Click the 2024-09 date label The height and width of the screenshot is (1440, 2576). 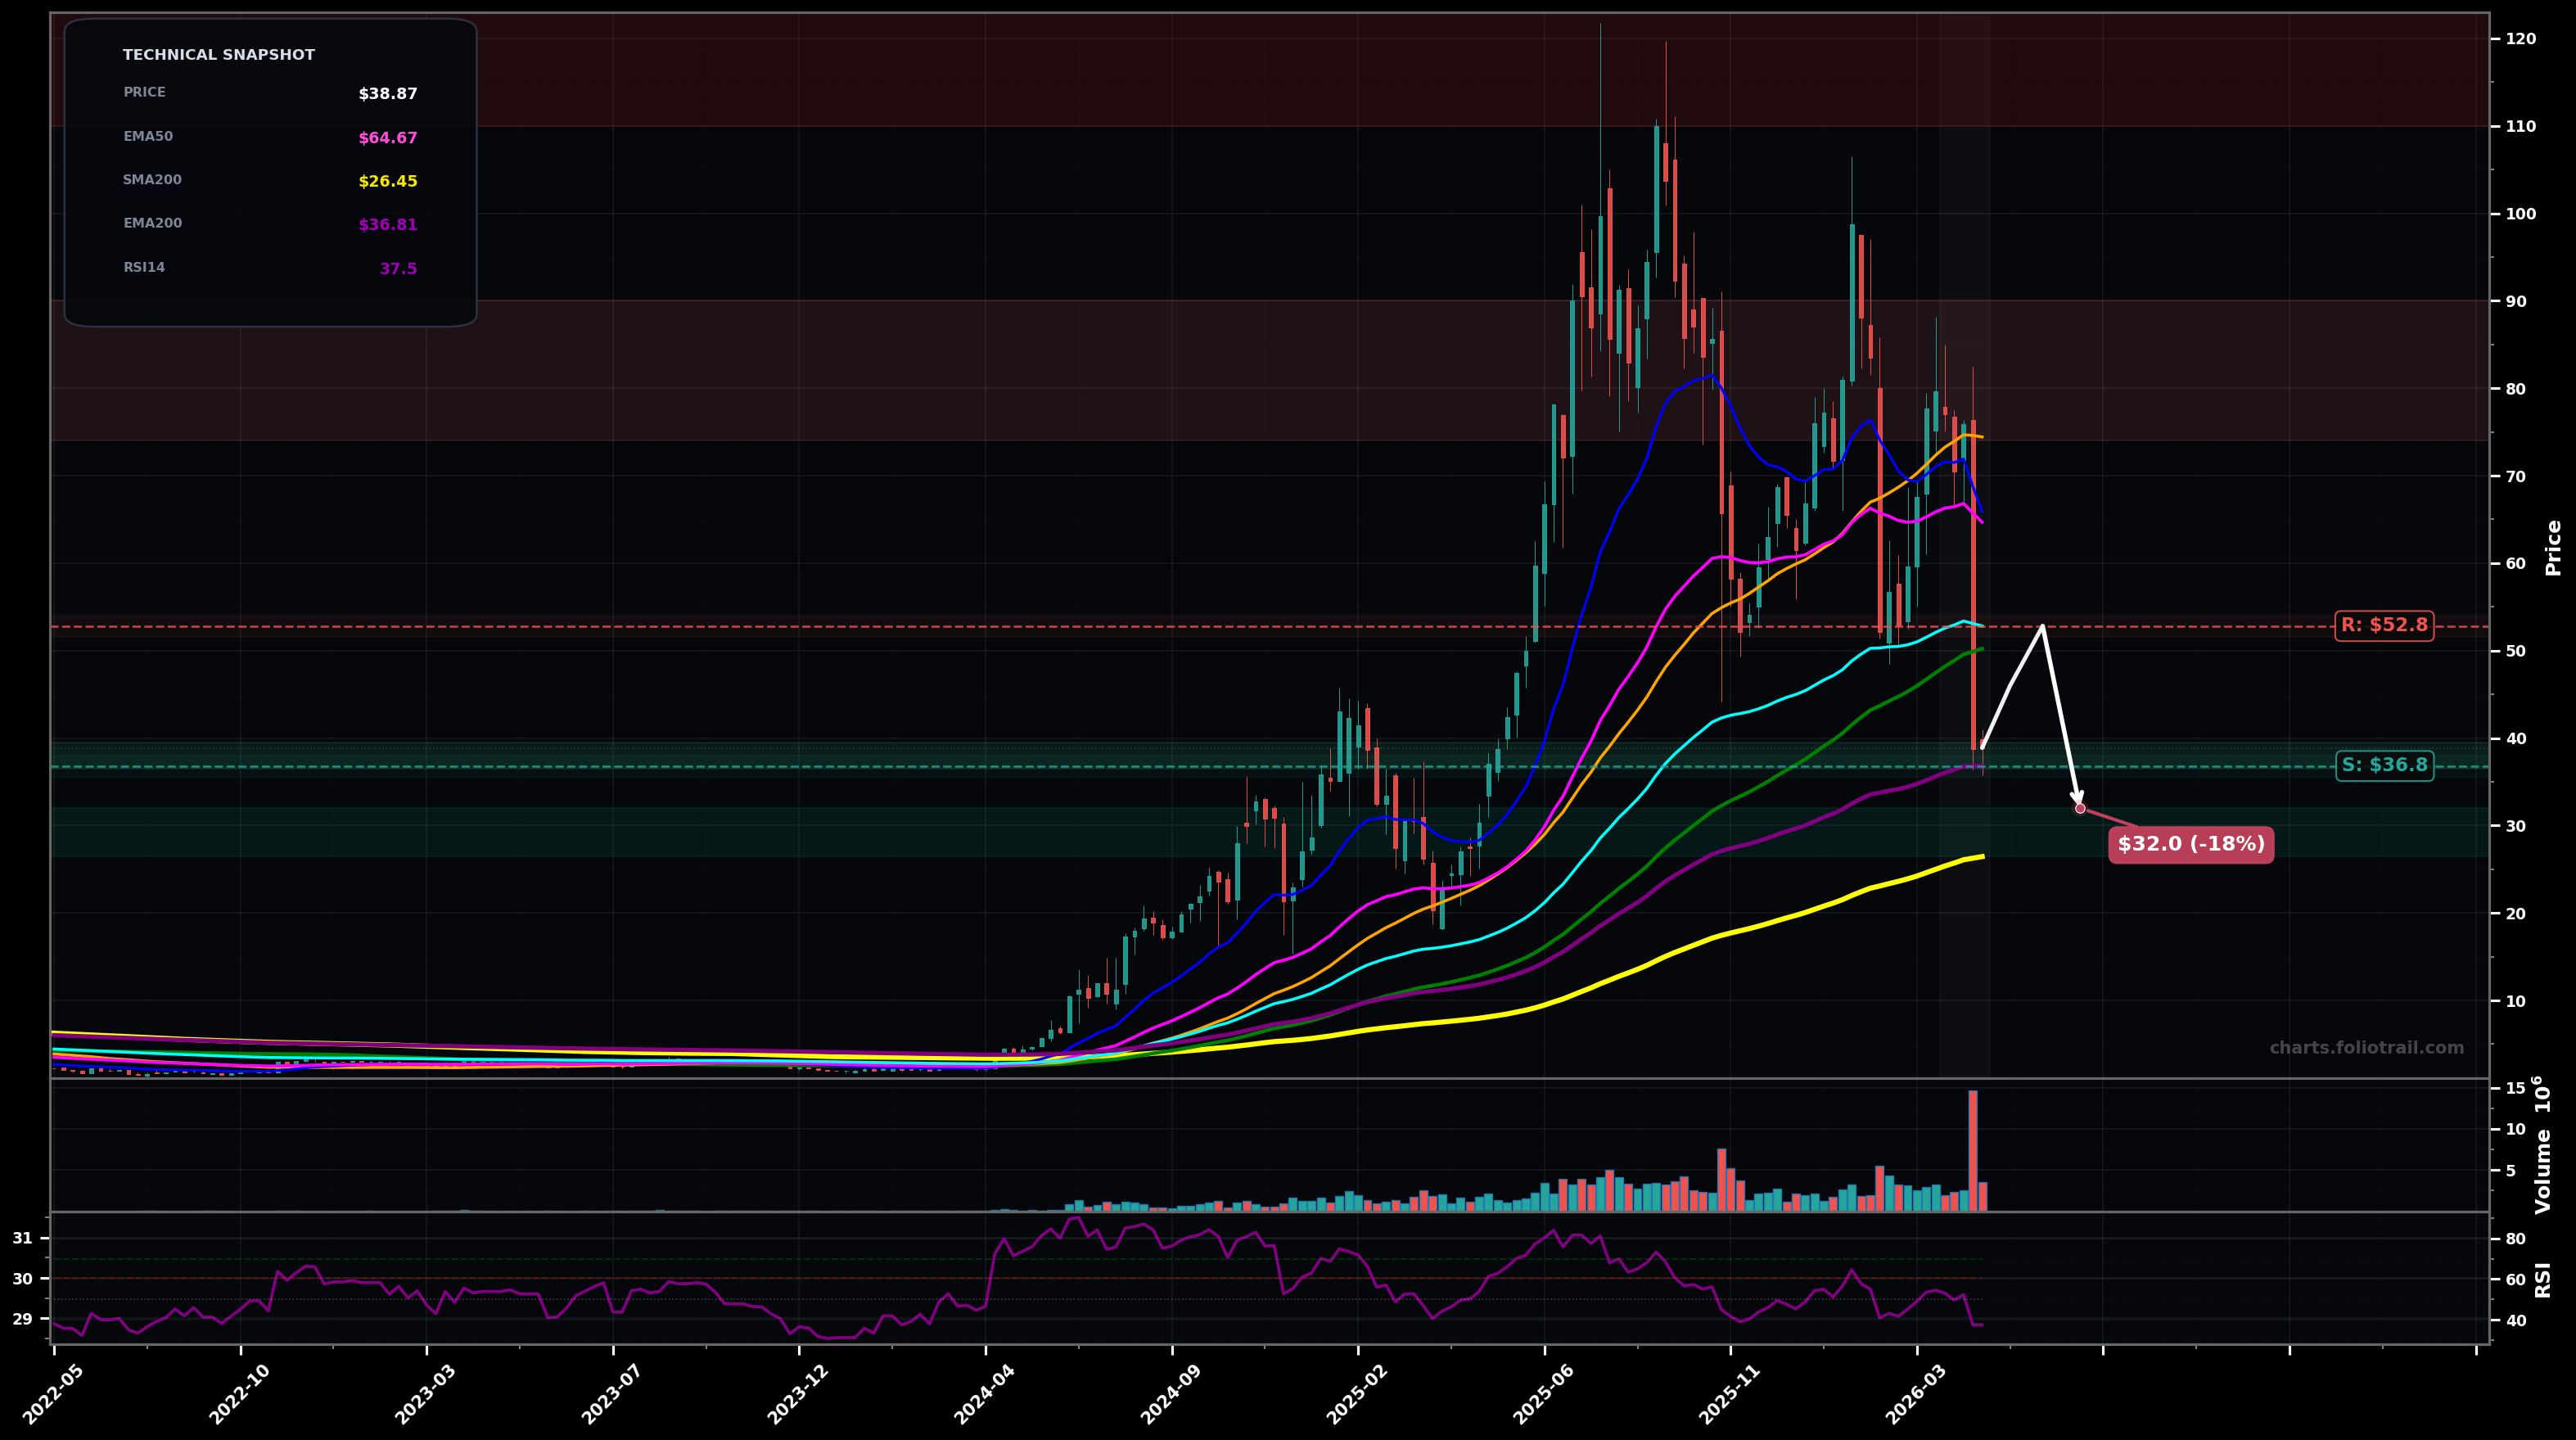1172,1393
